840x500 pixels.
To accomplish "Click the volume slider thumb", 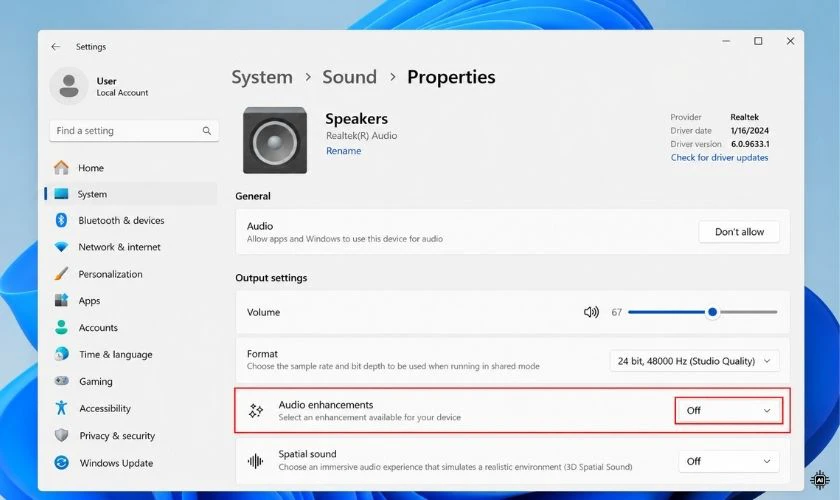I will click(712, 312).
